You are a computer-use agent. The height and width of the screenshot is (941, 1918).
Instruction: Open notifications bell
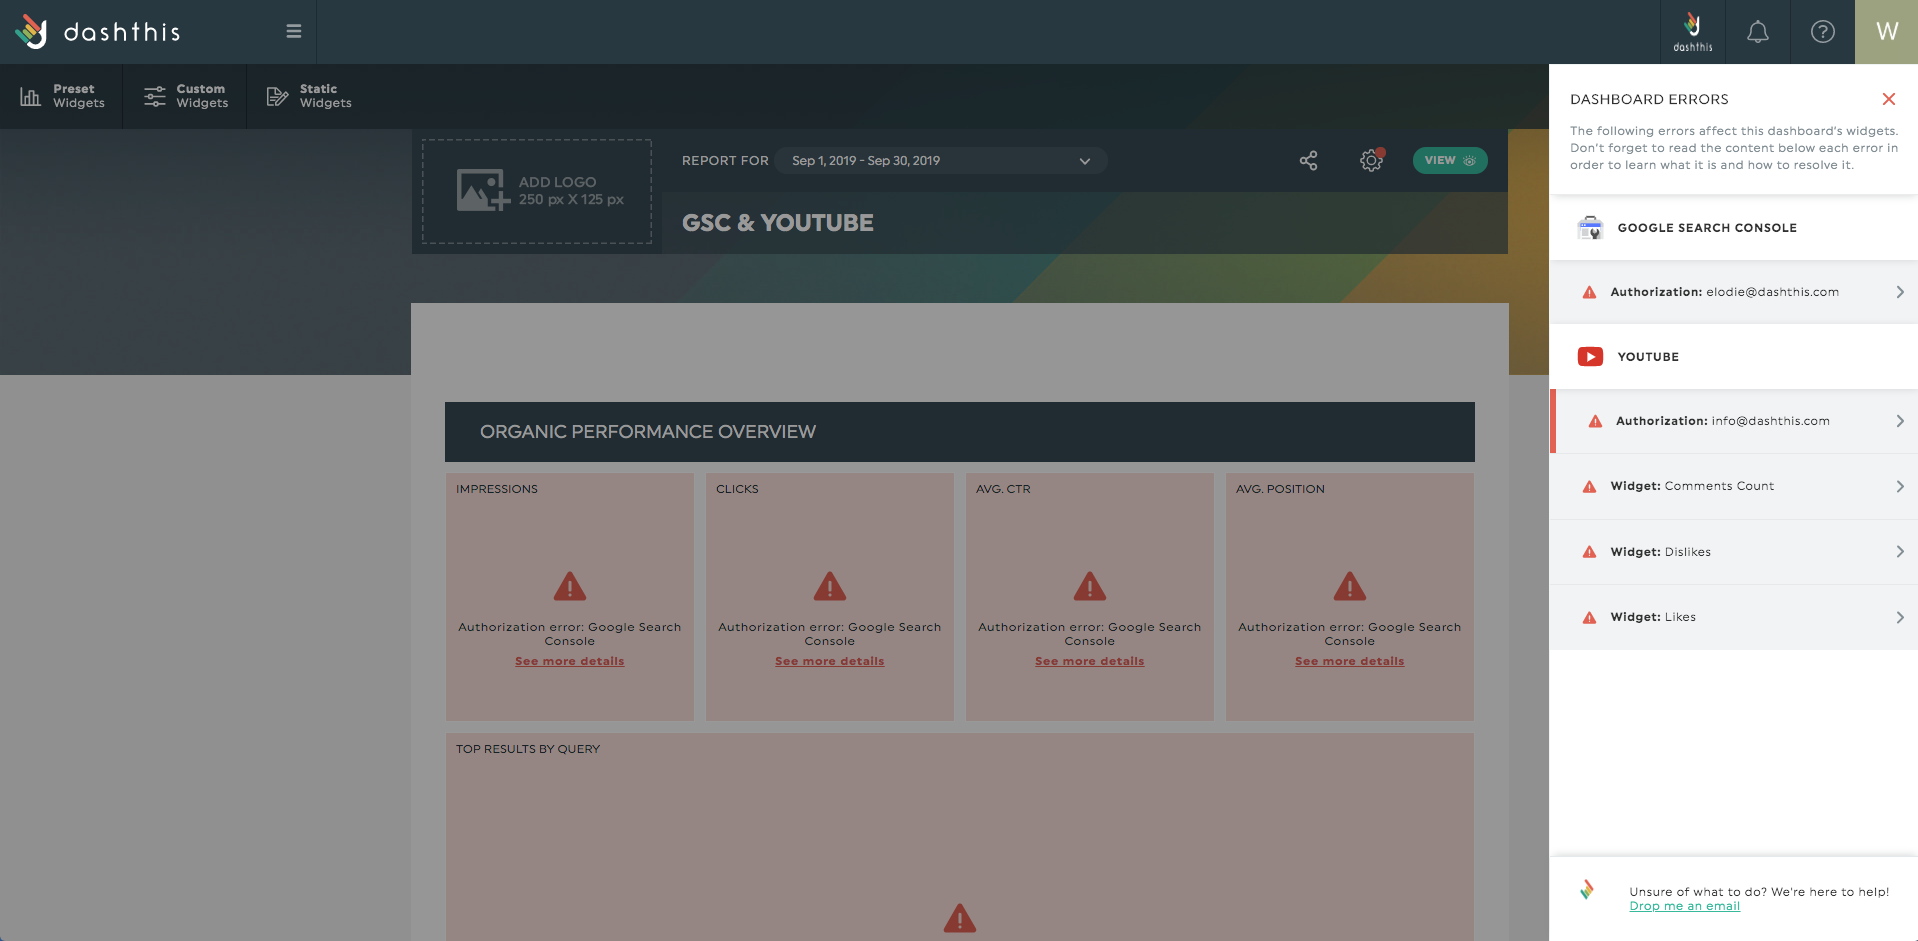[x=1758, y=32]
